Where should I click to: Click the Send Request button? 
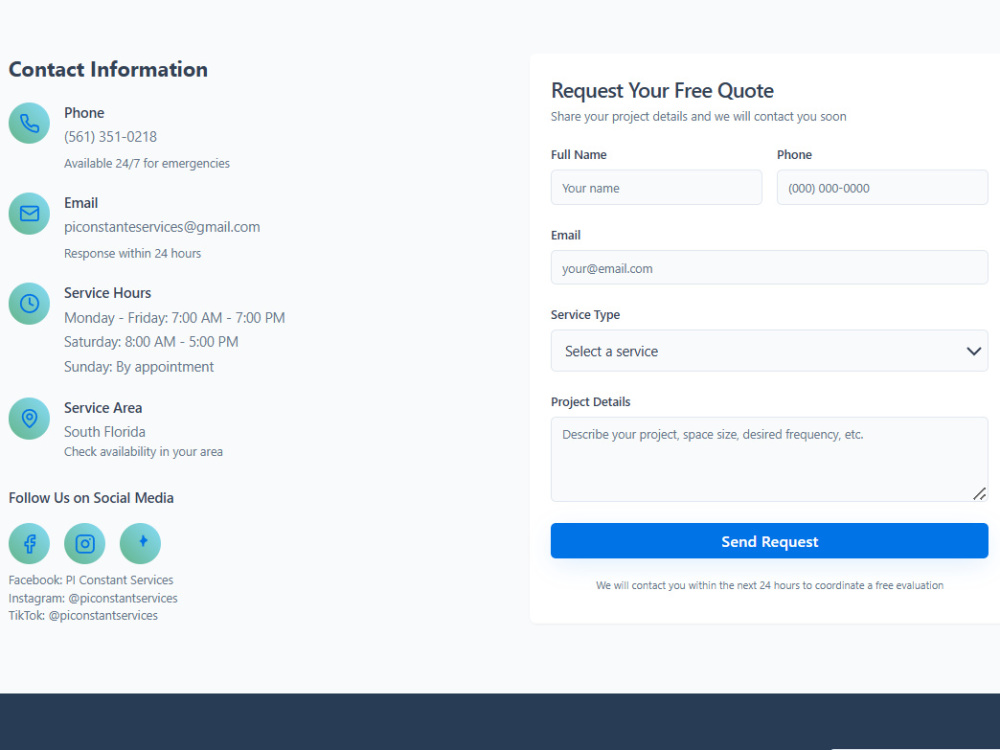click(769, 541)
